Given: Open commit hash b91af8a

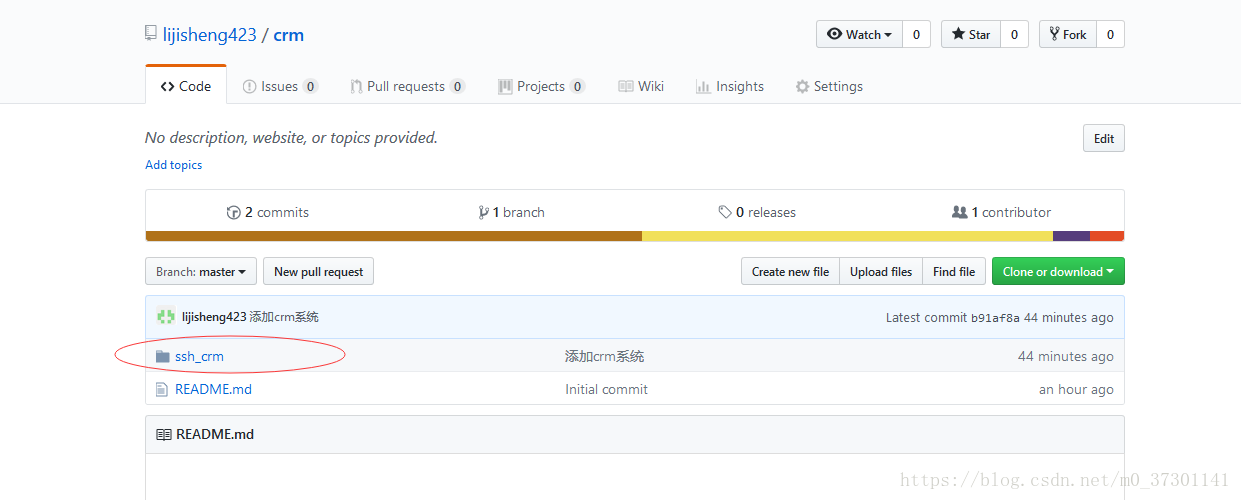Looking at the screenshot, I should pos(995,318).
